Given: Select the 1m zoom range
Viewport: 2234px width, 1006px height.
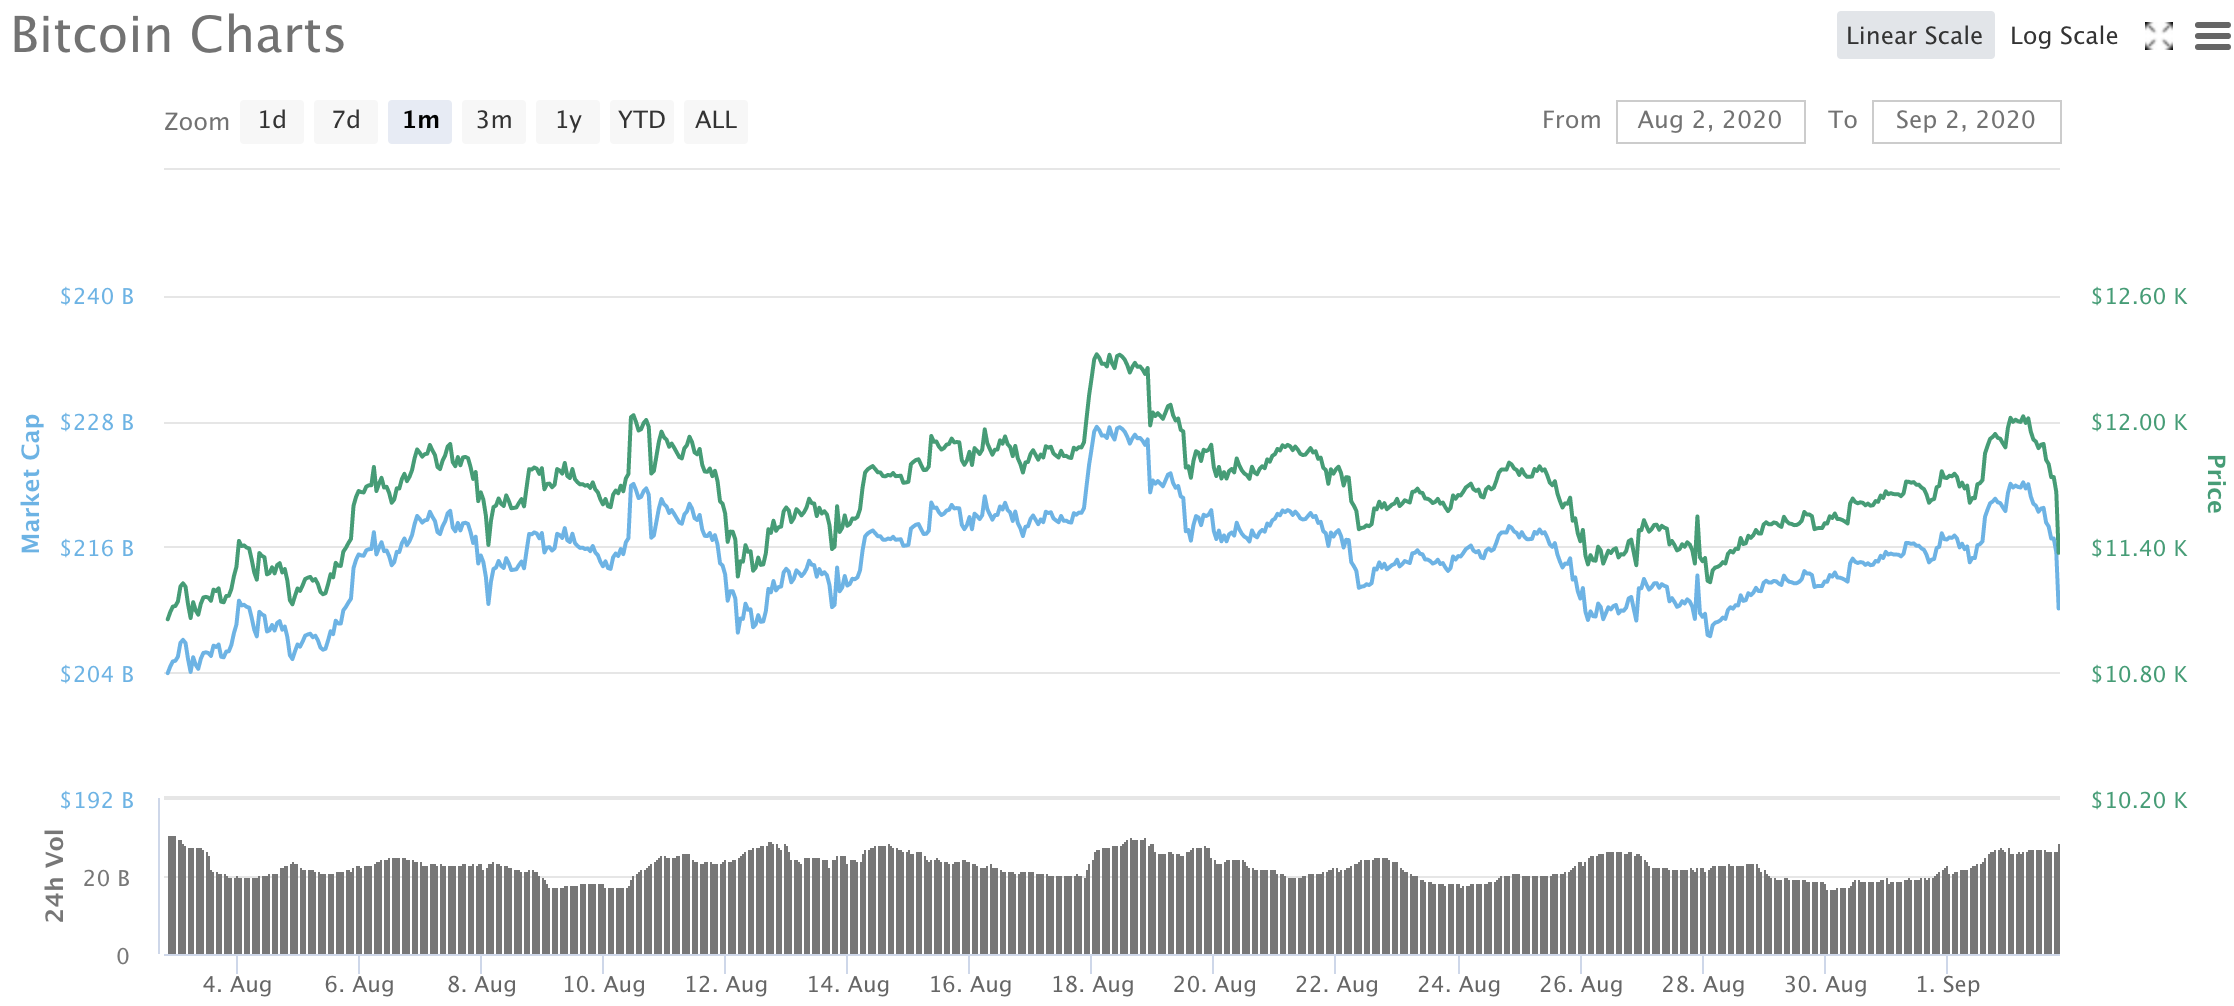Looking at the screenshot, I should click(420, 121).
